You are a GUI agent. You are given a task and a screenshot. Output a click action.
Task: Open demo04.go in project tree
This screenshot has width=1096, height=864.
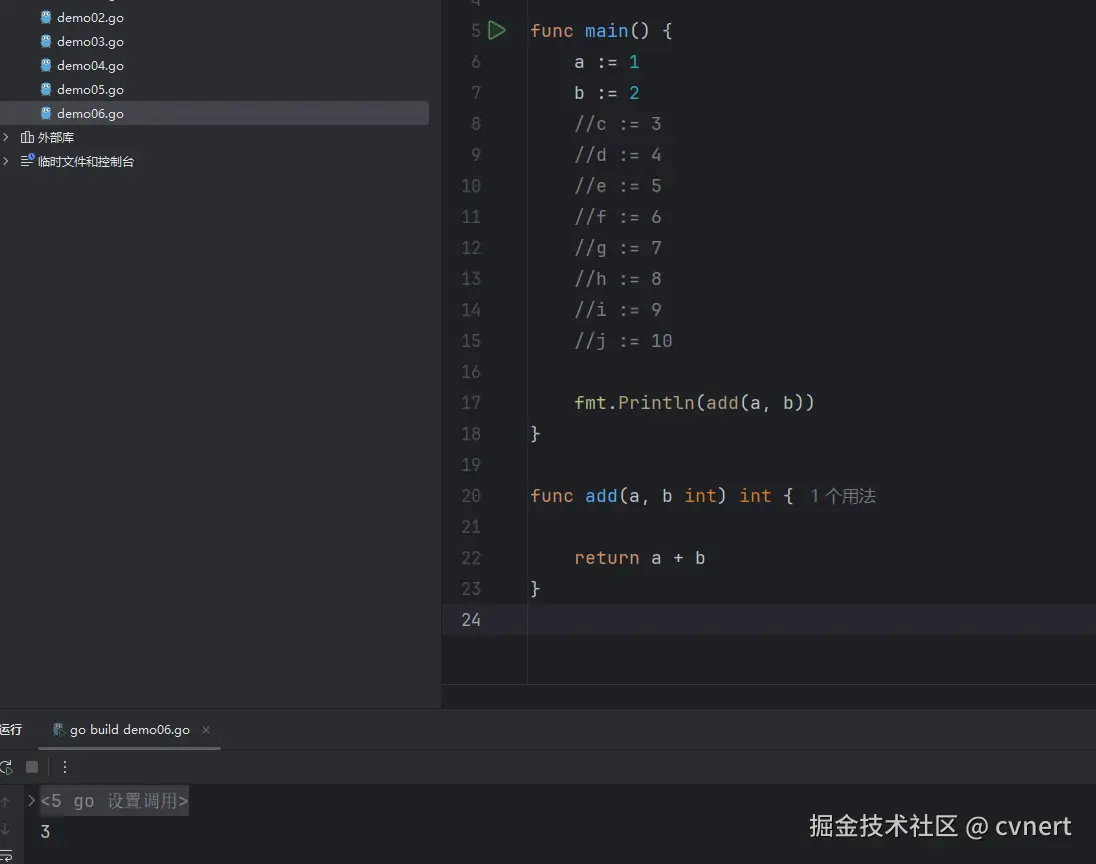tap(89, 65)
